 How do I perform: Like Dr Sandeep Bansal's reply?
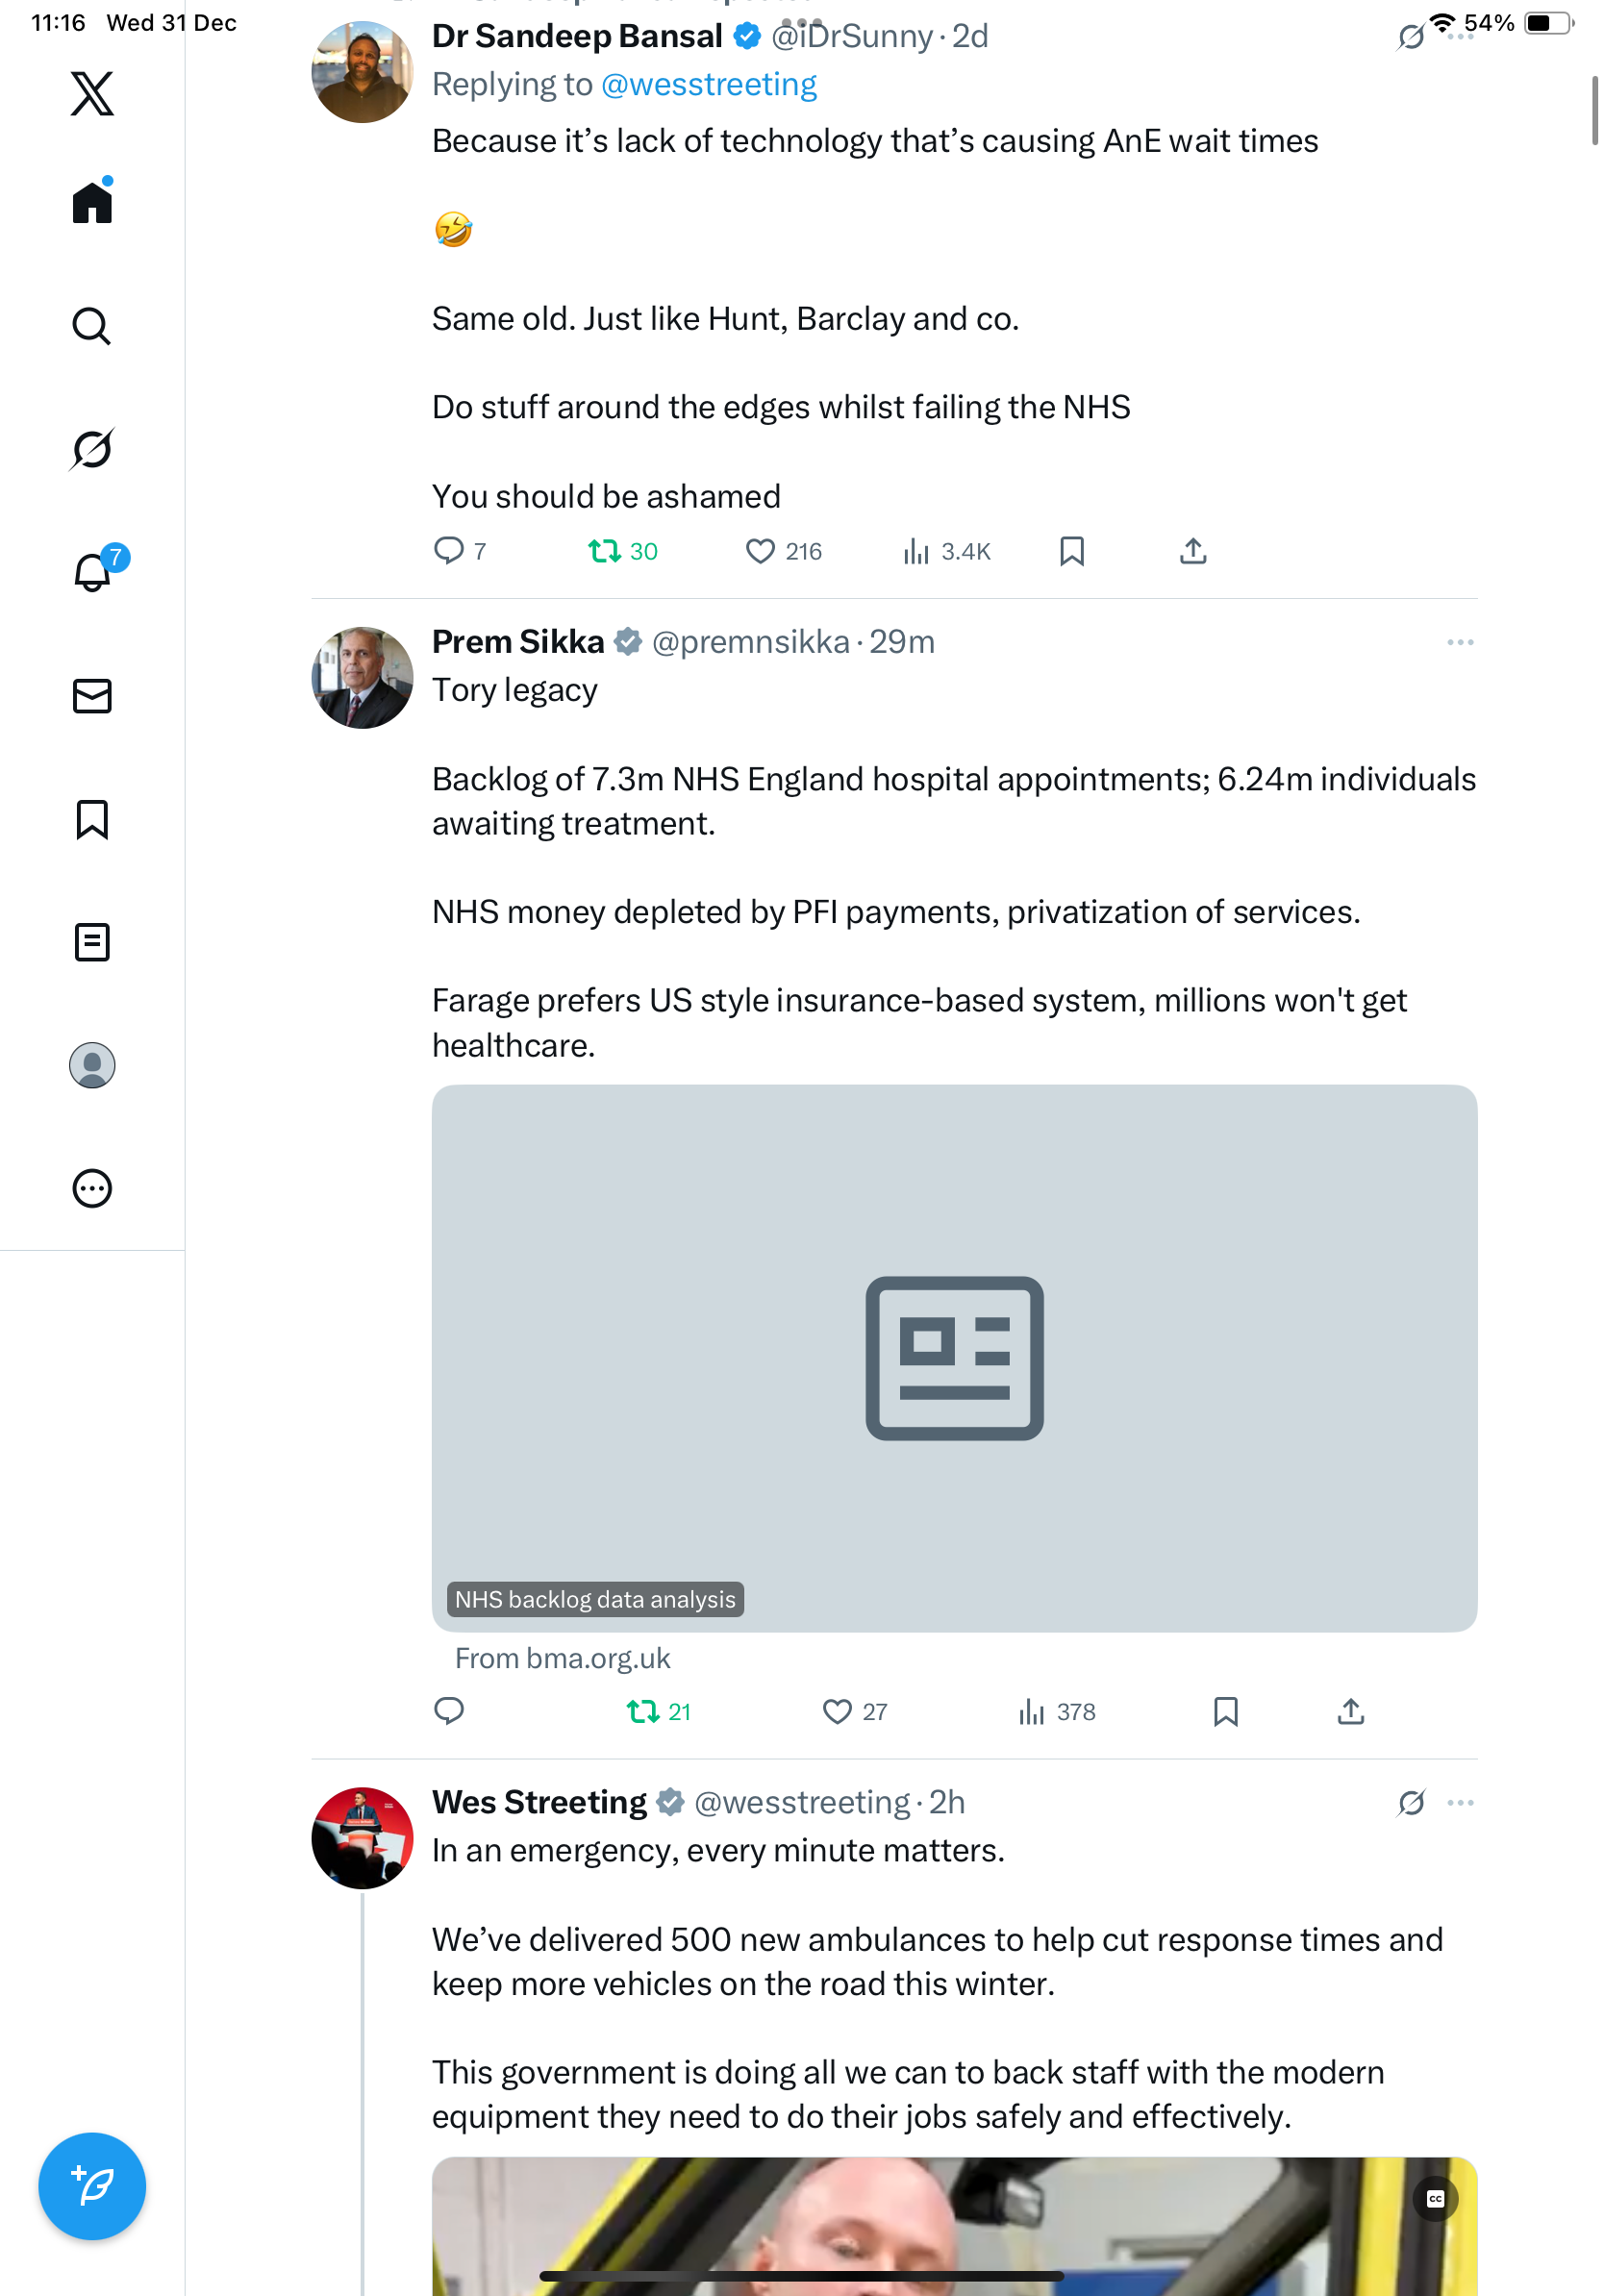[x=760, y=551]
